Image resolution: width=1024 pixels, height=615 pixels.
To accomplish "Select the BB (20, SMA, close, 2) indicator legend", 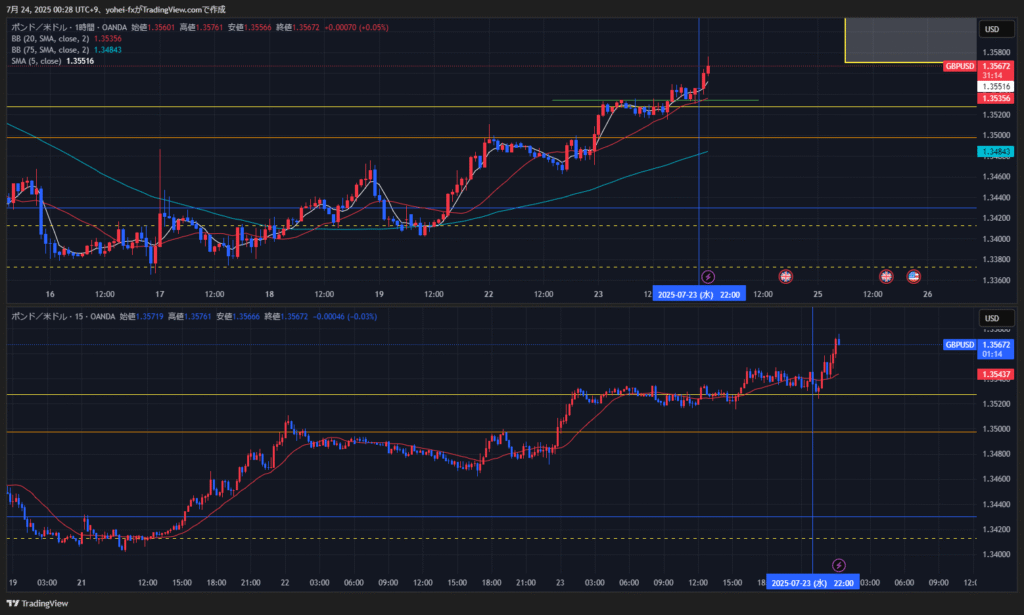I will pos(50,38).
